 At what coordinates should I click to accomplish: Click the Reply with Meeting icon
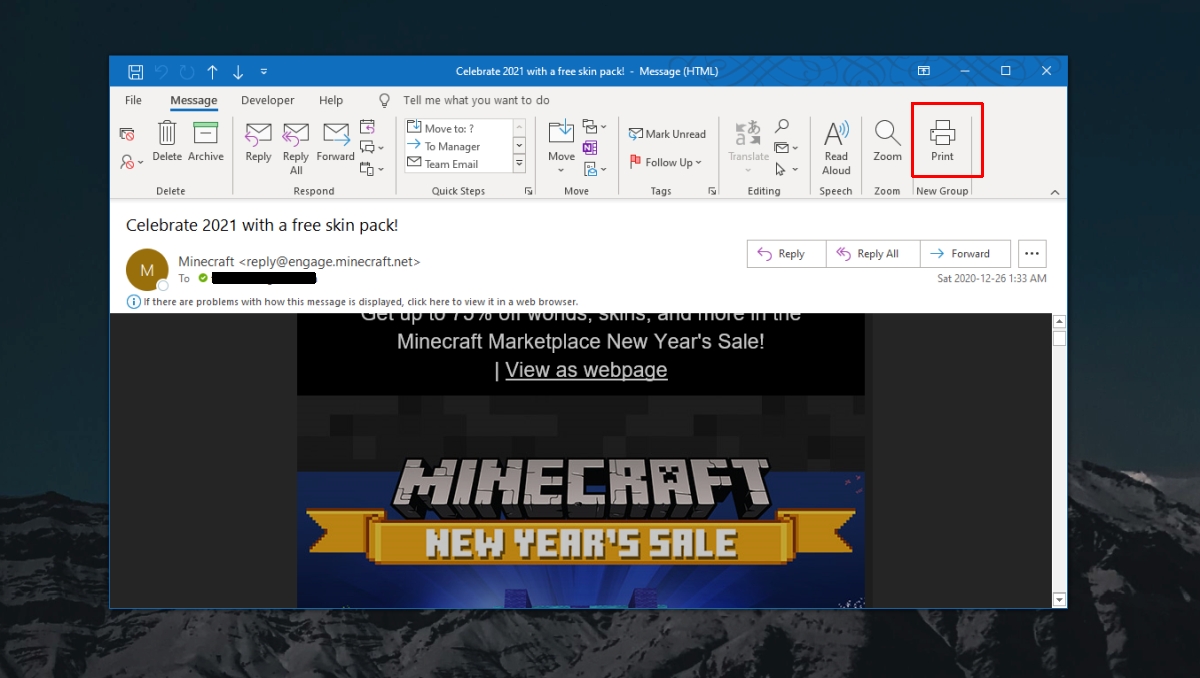tap(368, 127)
